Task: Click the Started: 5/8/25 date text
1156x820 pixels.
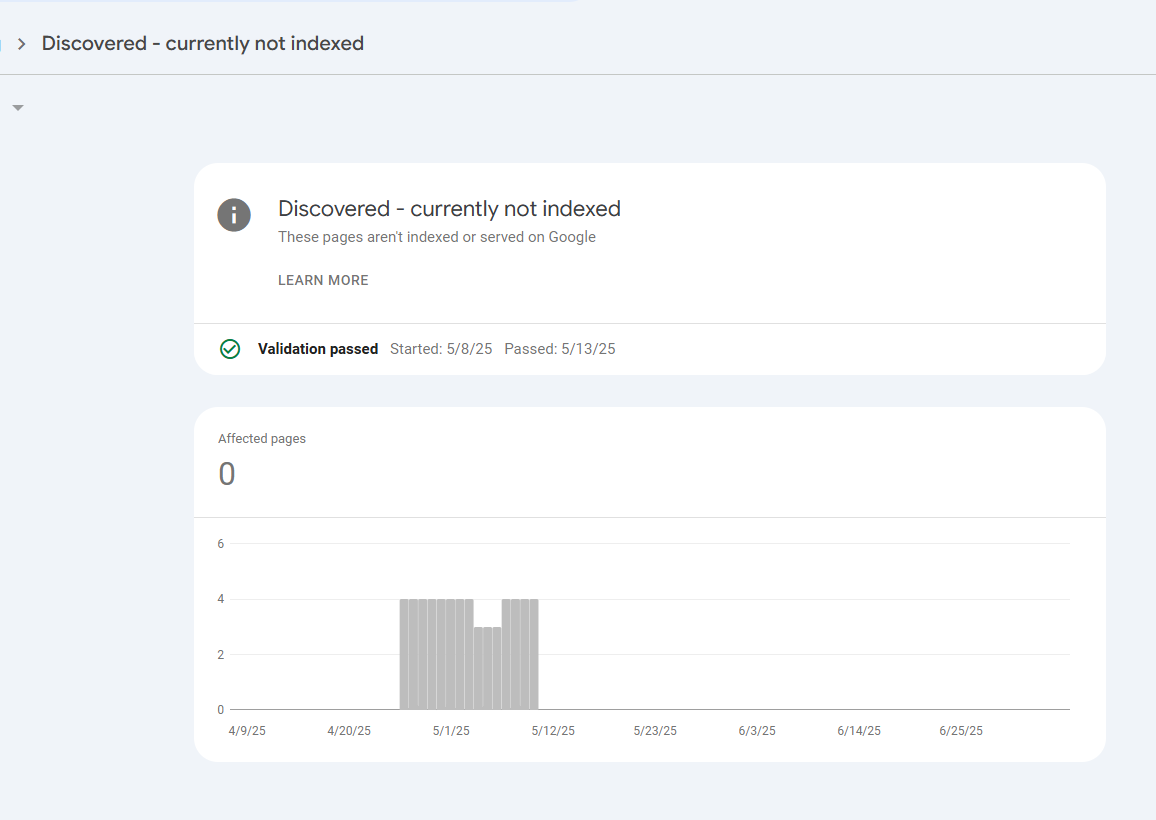Action: [x=441, y=348]
